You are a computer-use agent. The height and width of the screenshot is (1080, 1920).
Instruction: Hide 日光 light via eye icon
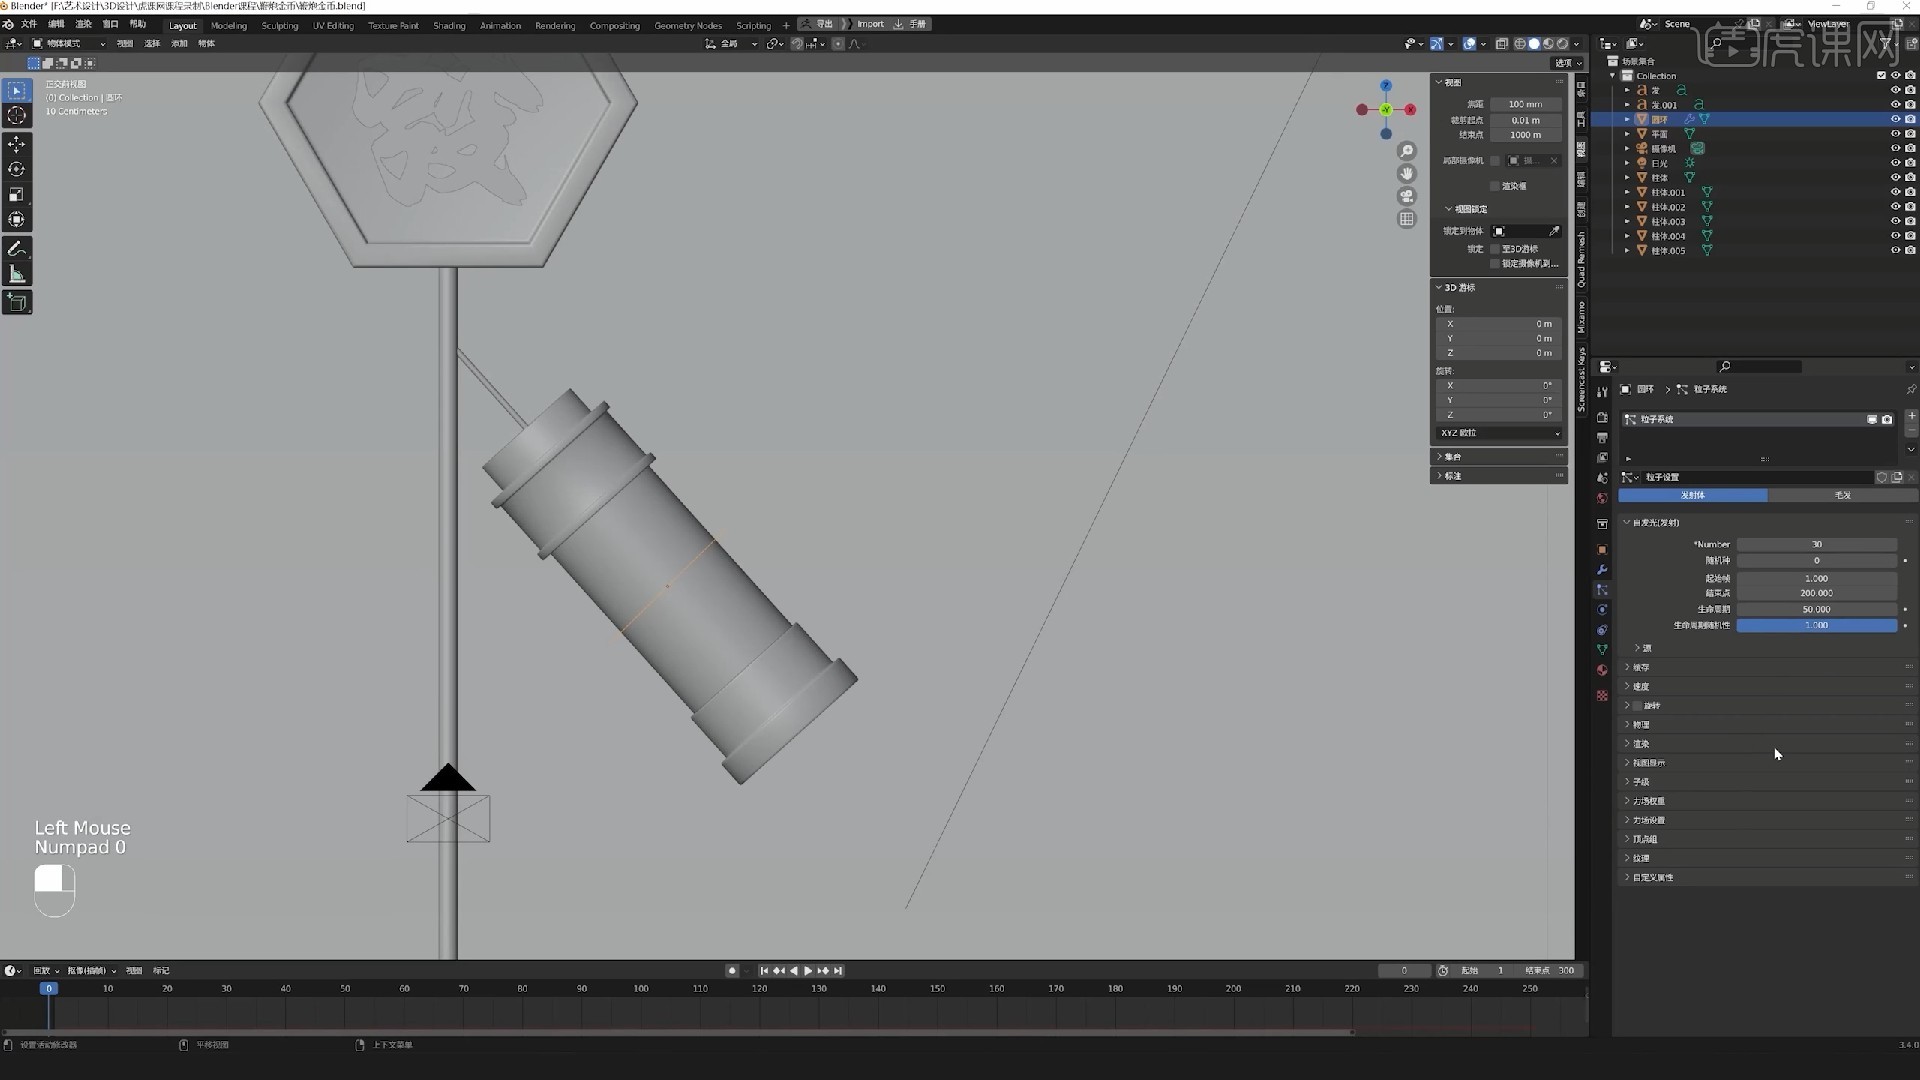tap(1895, 163)
